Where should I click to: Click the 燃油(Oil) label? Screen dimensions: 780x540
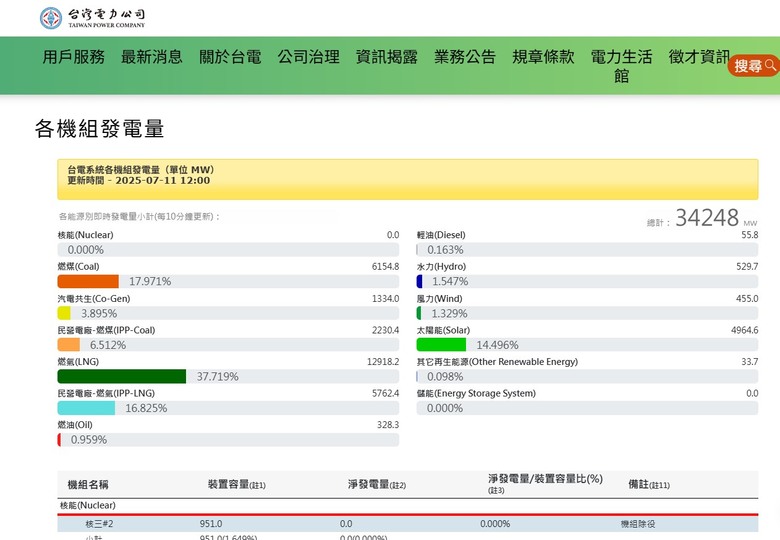[x=75, y=425]
